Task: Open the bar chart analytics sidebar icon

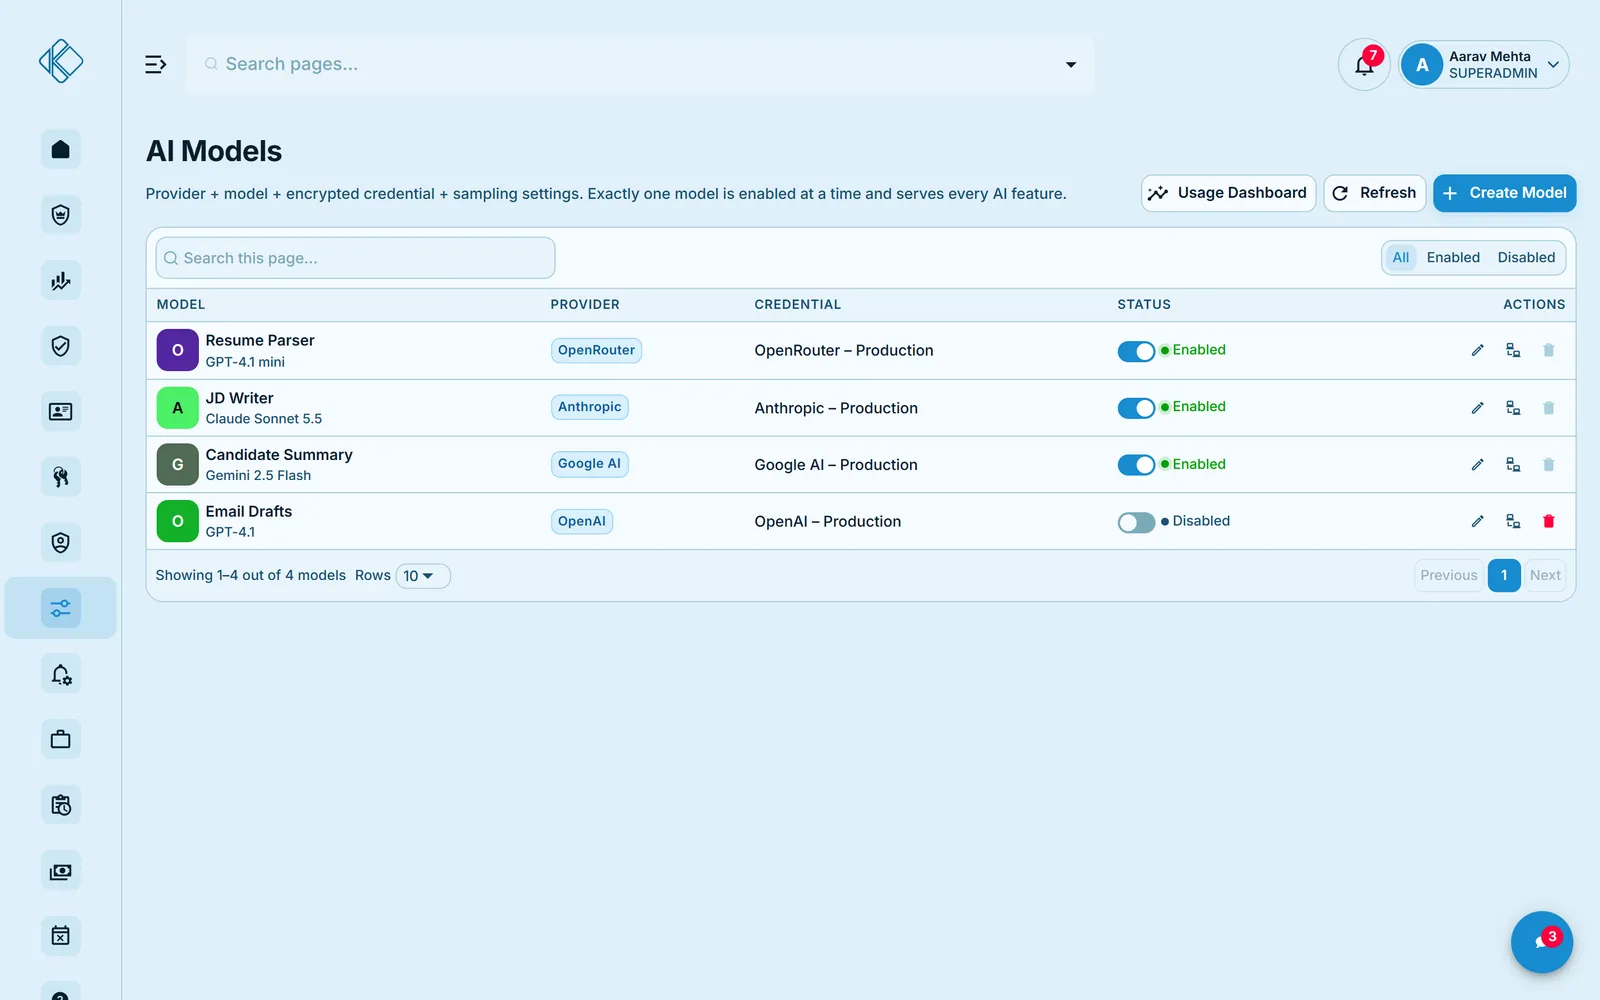Action: pos(61,281)
